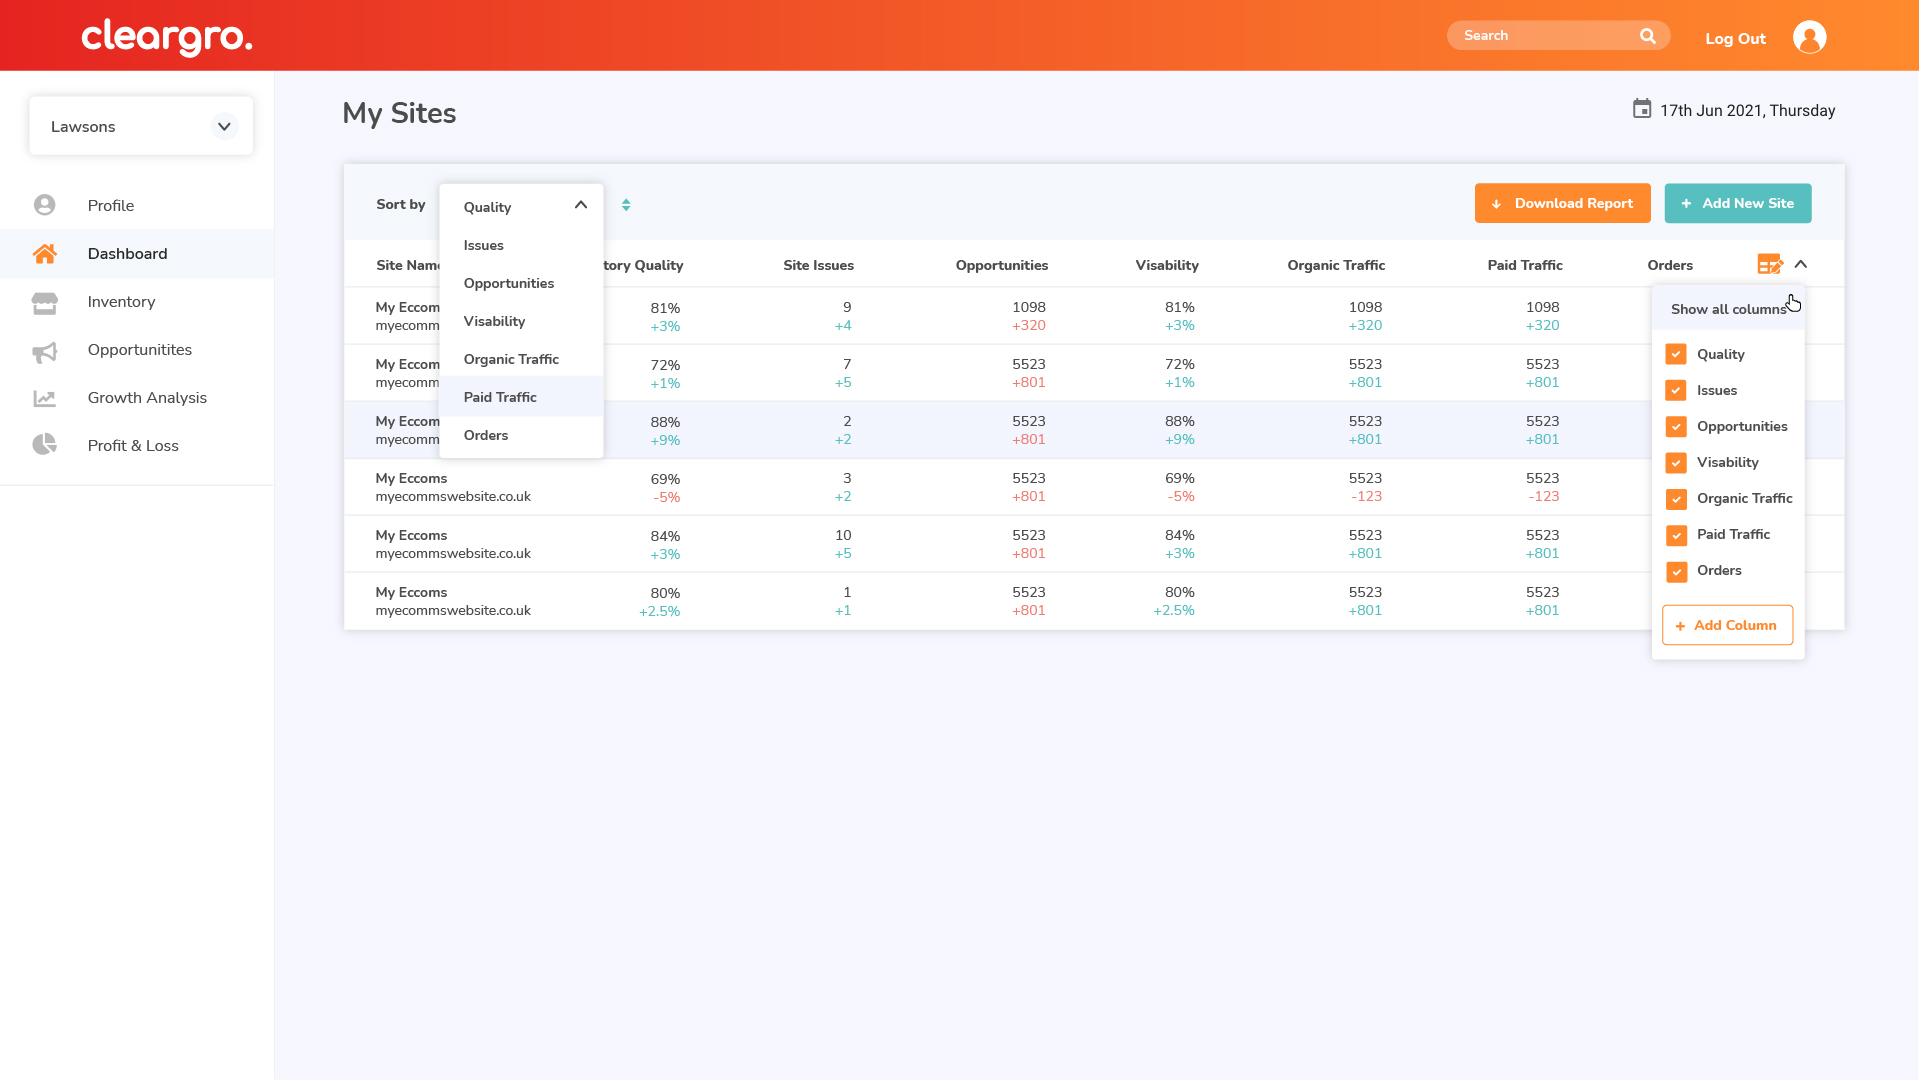Click the Opportunities megaphone icon
Screen dimensions: 1921x1081
(45, 351)
